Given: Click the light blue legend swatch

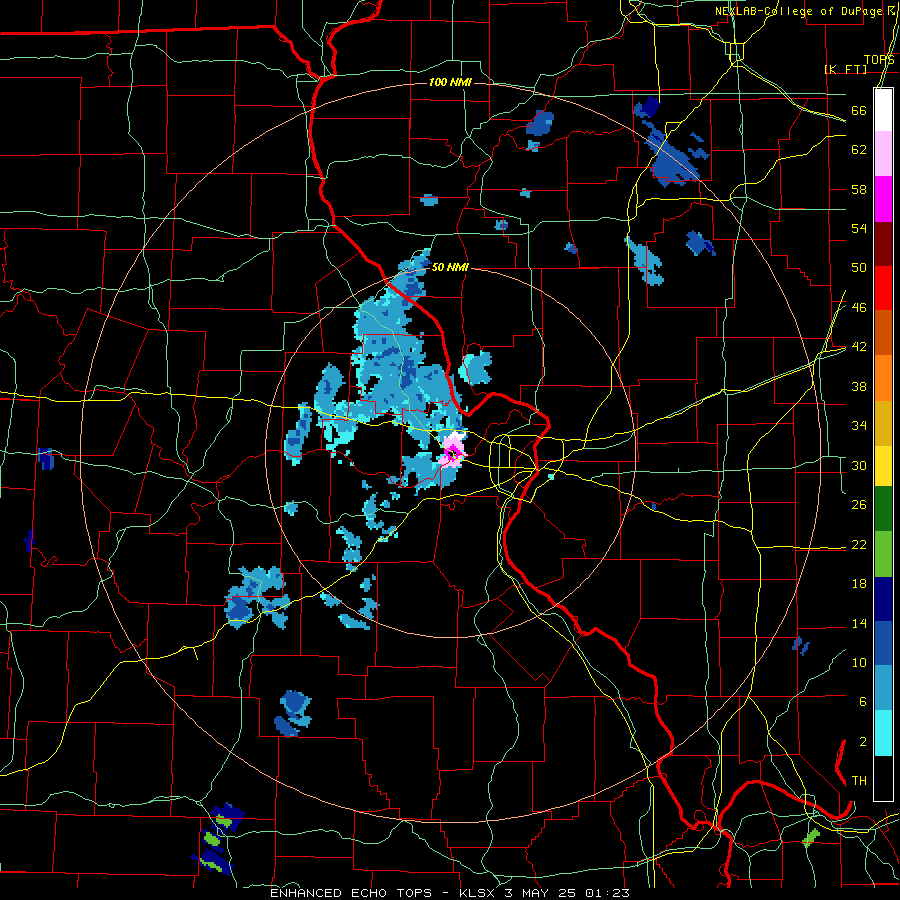Looking at the screenshot, I should tap(883, 688).
